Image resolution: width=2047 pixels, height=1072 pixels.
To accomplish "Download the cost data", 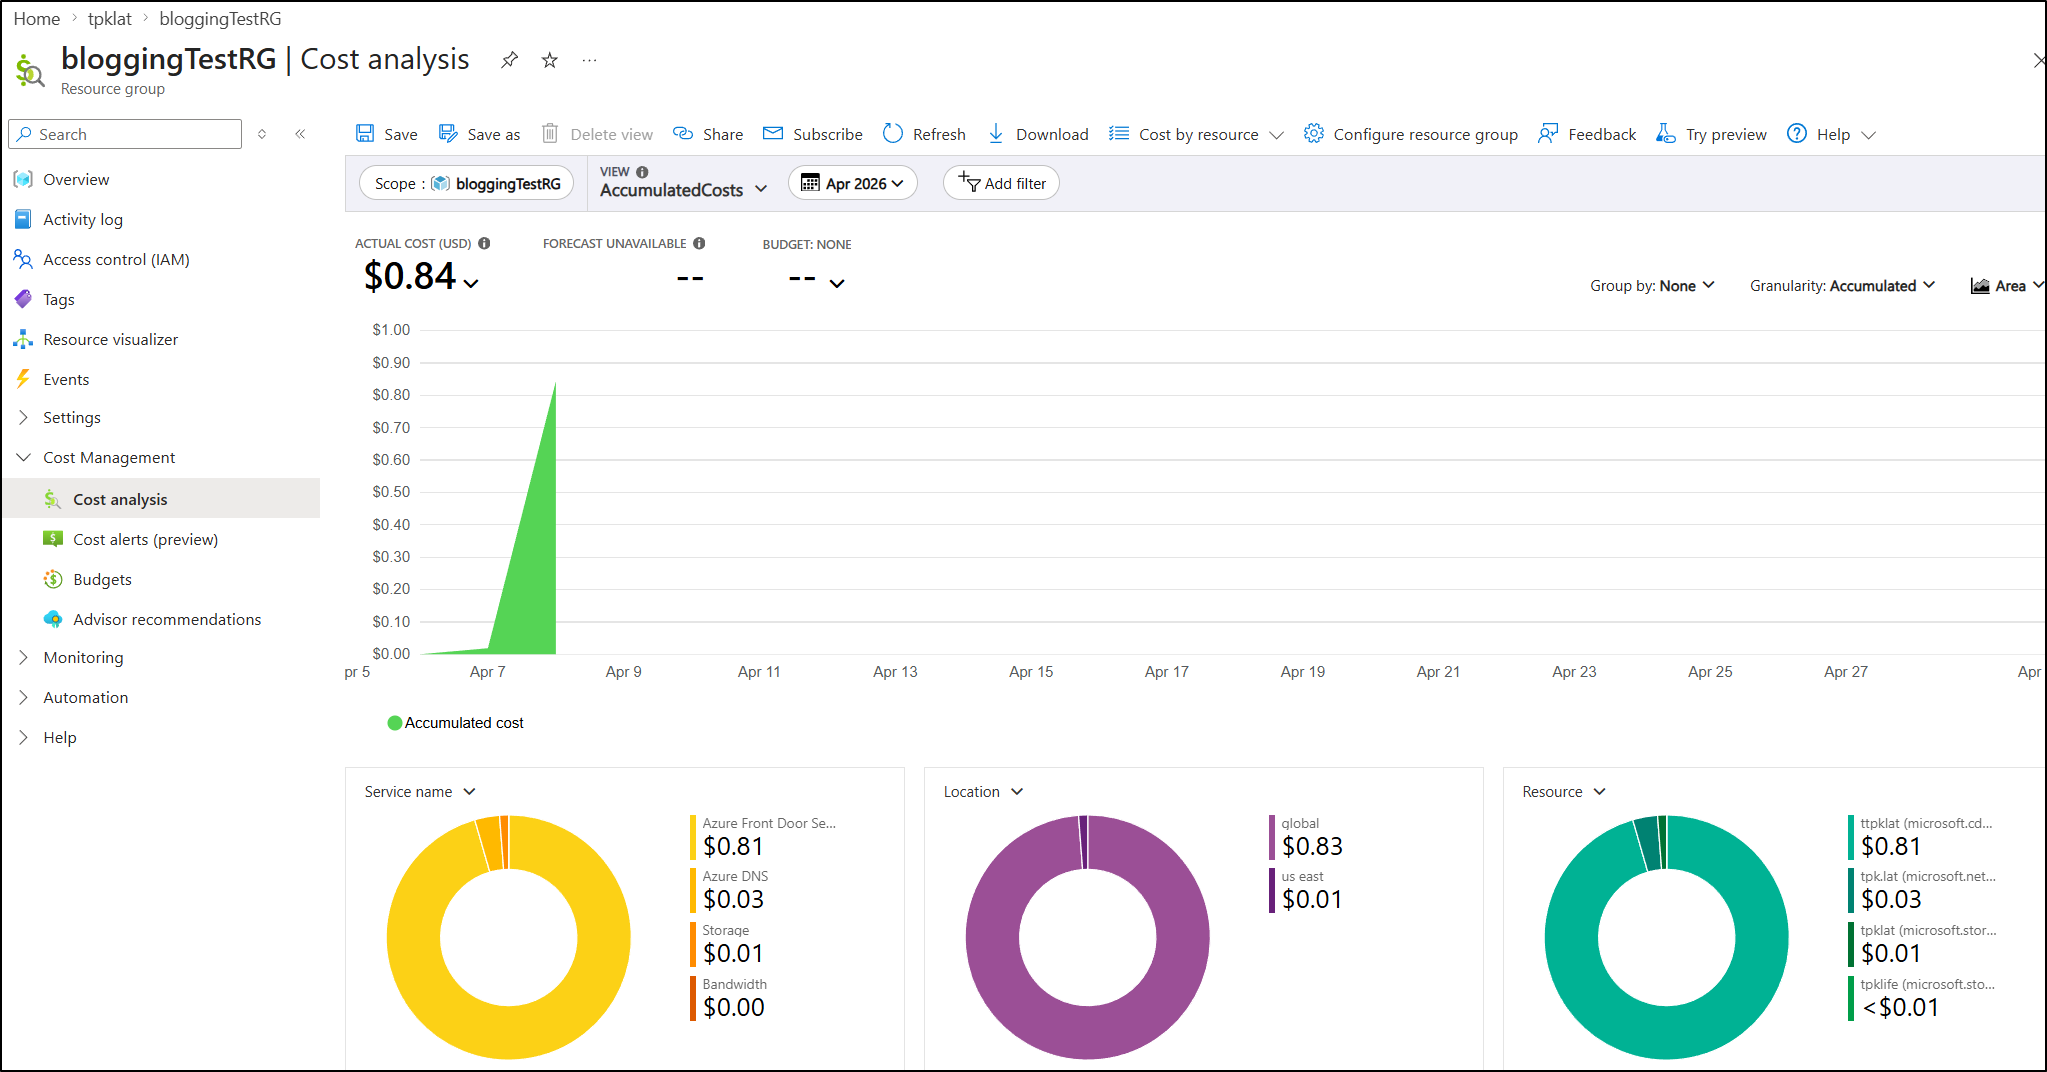I will pyautogui.click(x=1038, y=134).
